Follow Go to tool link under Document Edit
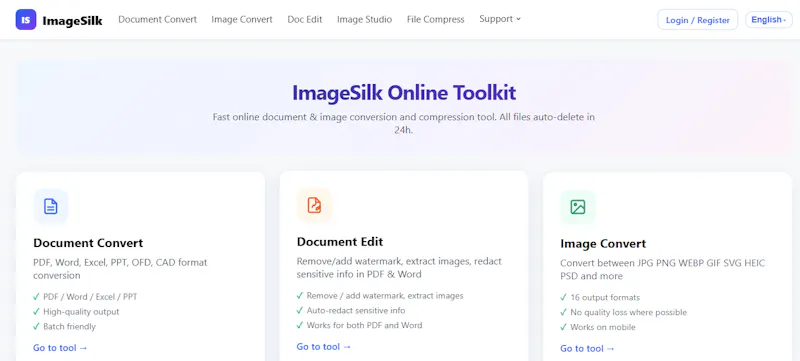 [323, 347]
